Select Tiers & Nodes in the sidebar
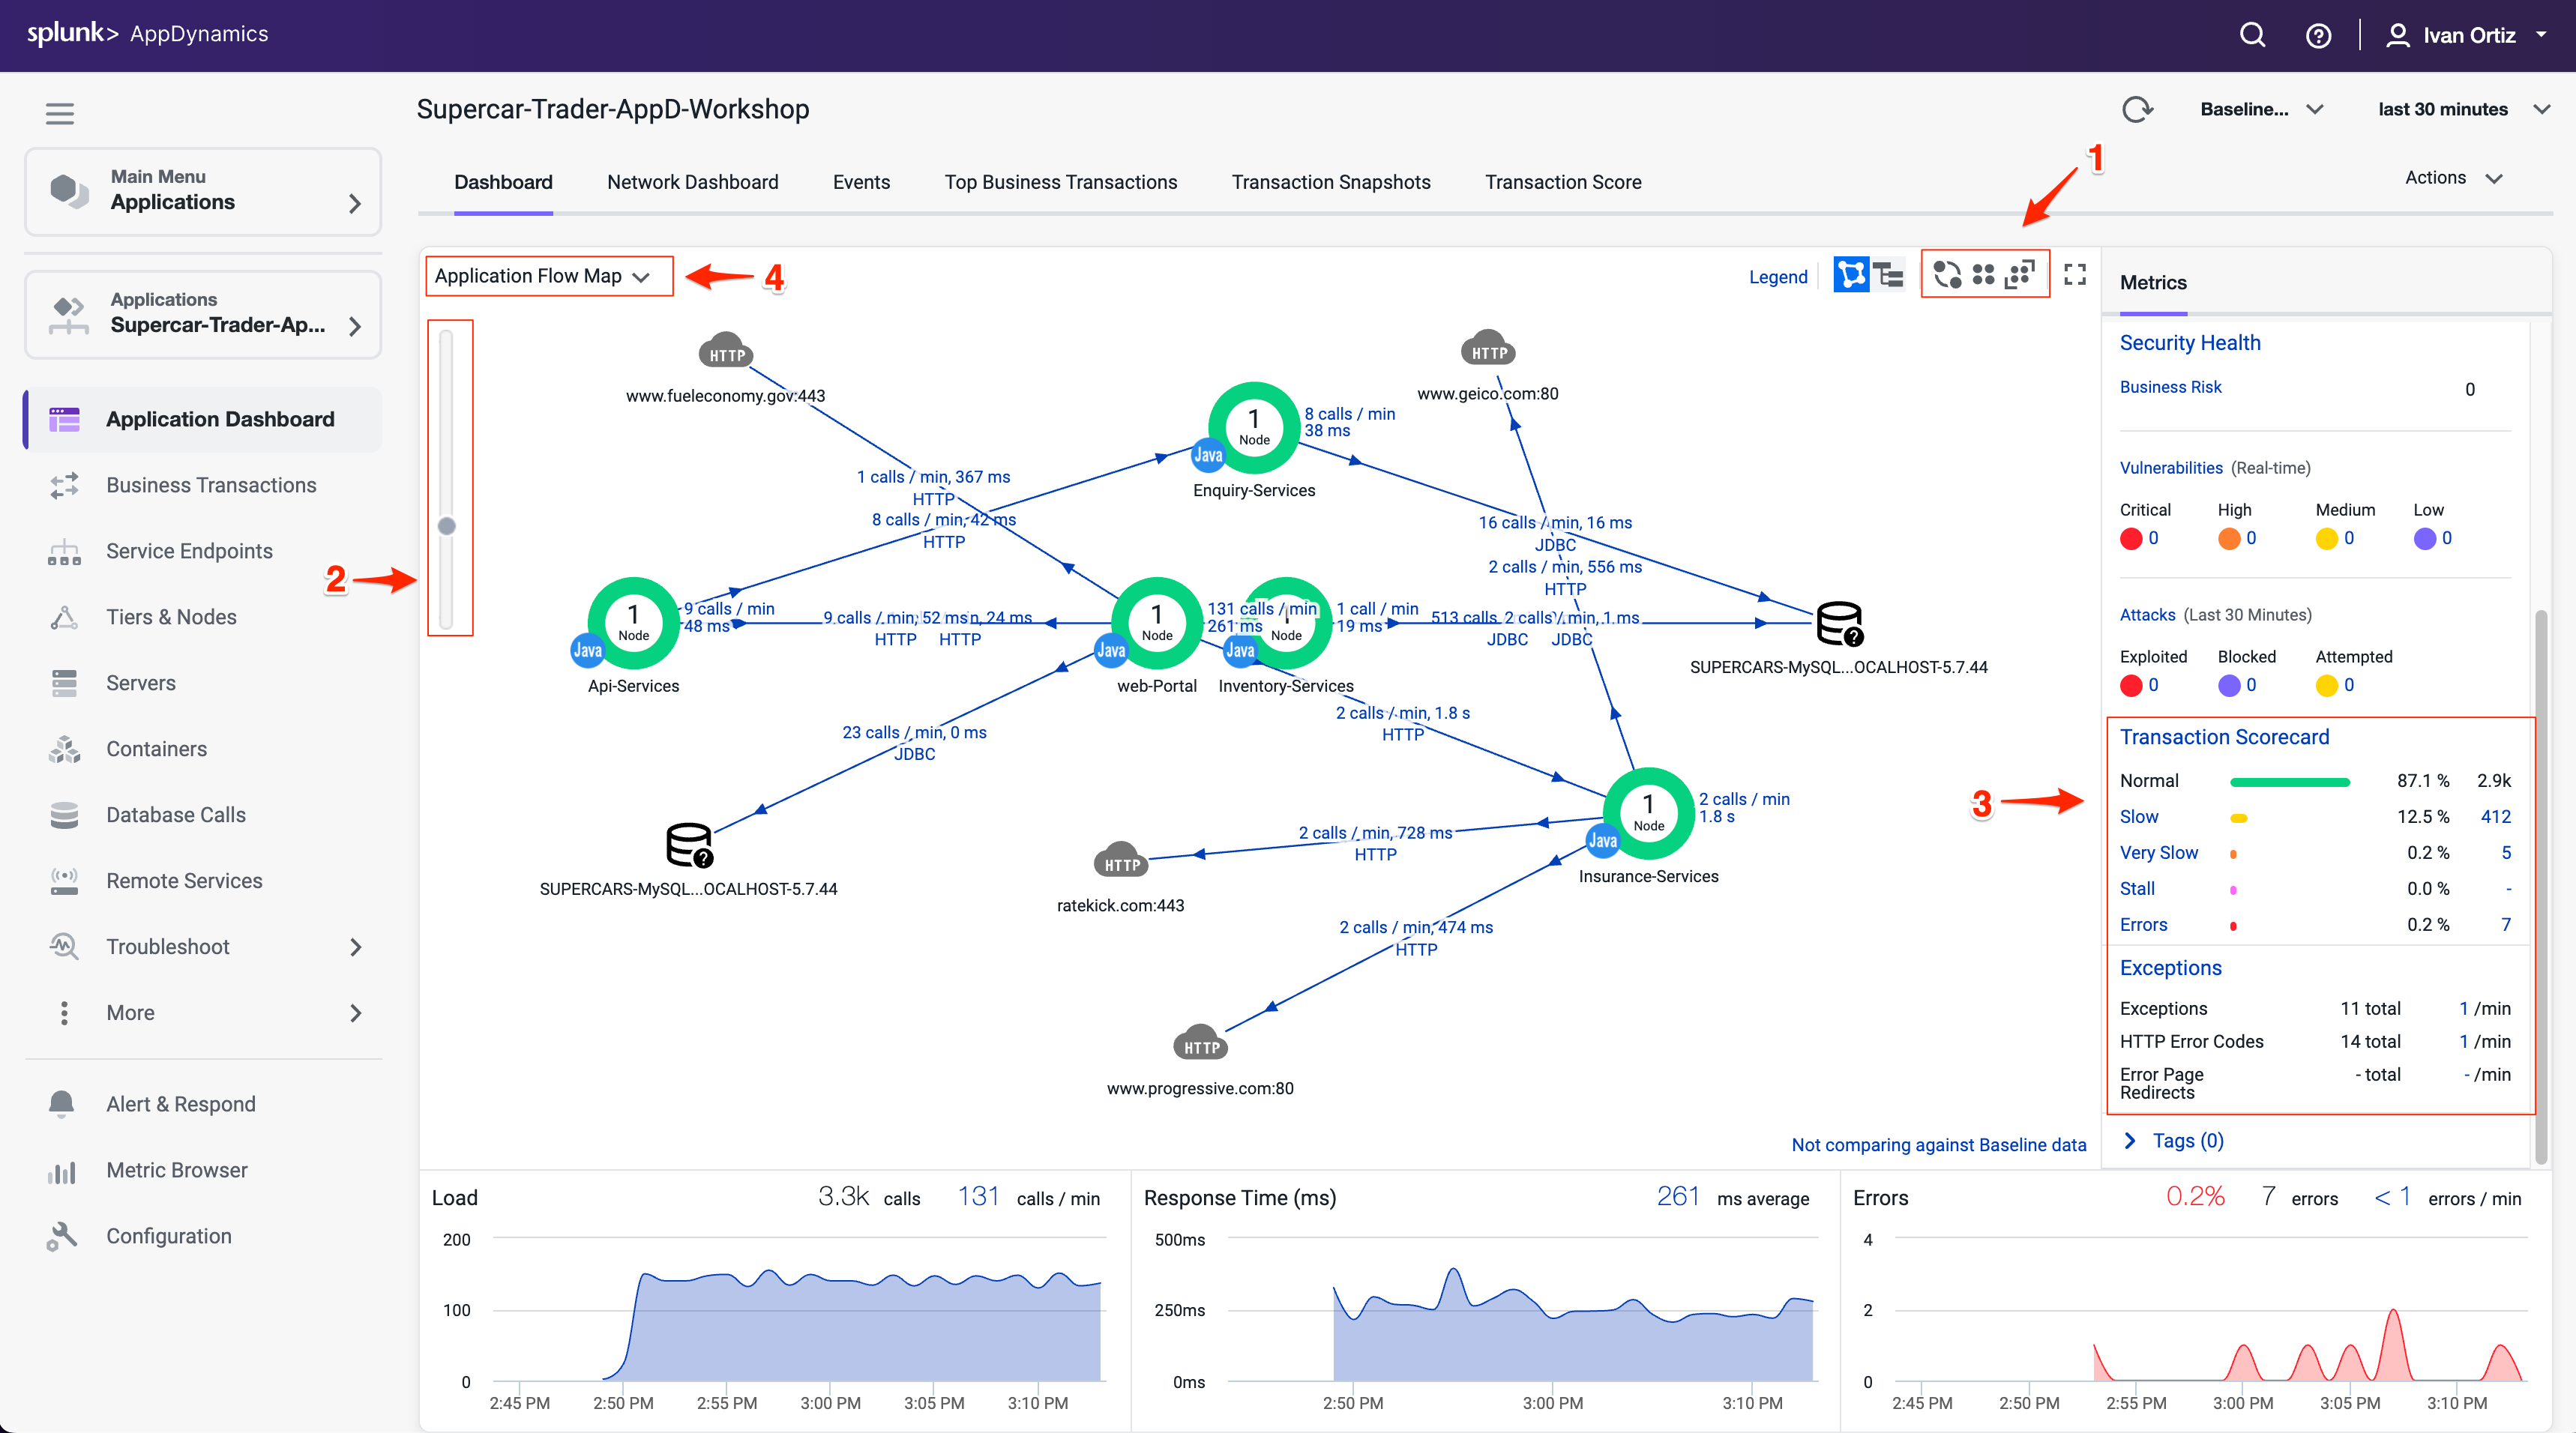 pos(170,617)
